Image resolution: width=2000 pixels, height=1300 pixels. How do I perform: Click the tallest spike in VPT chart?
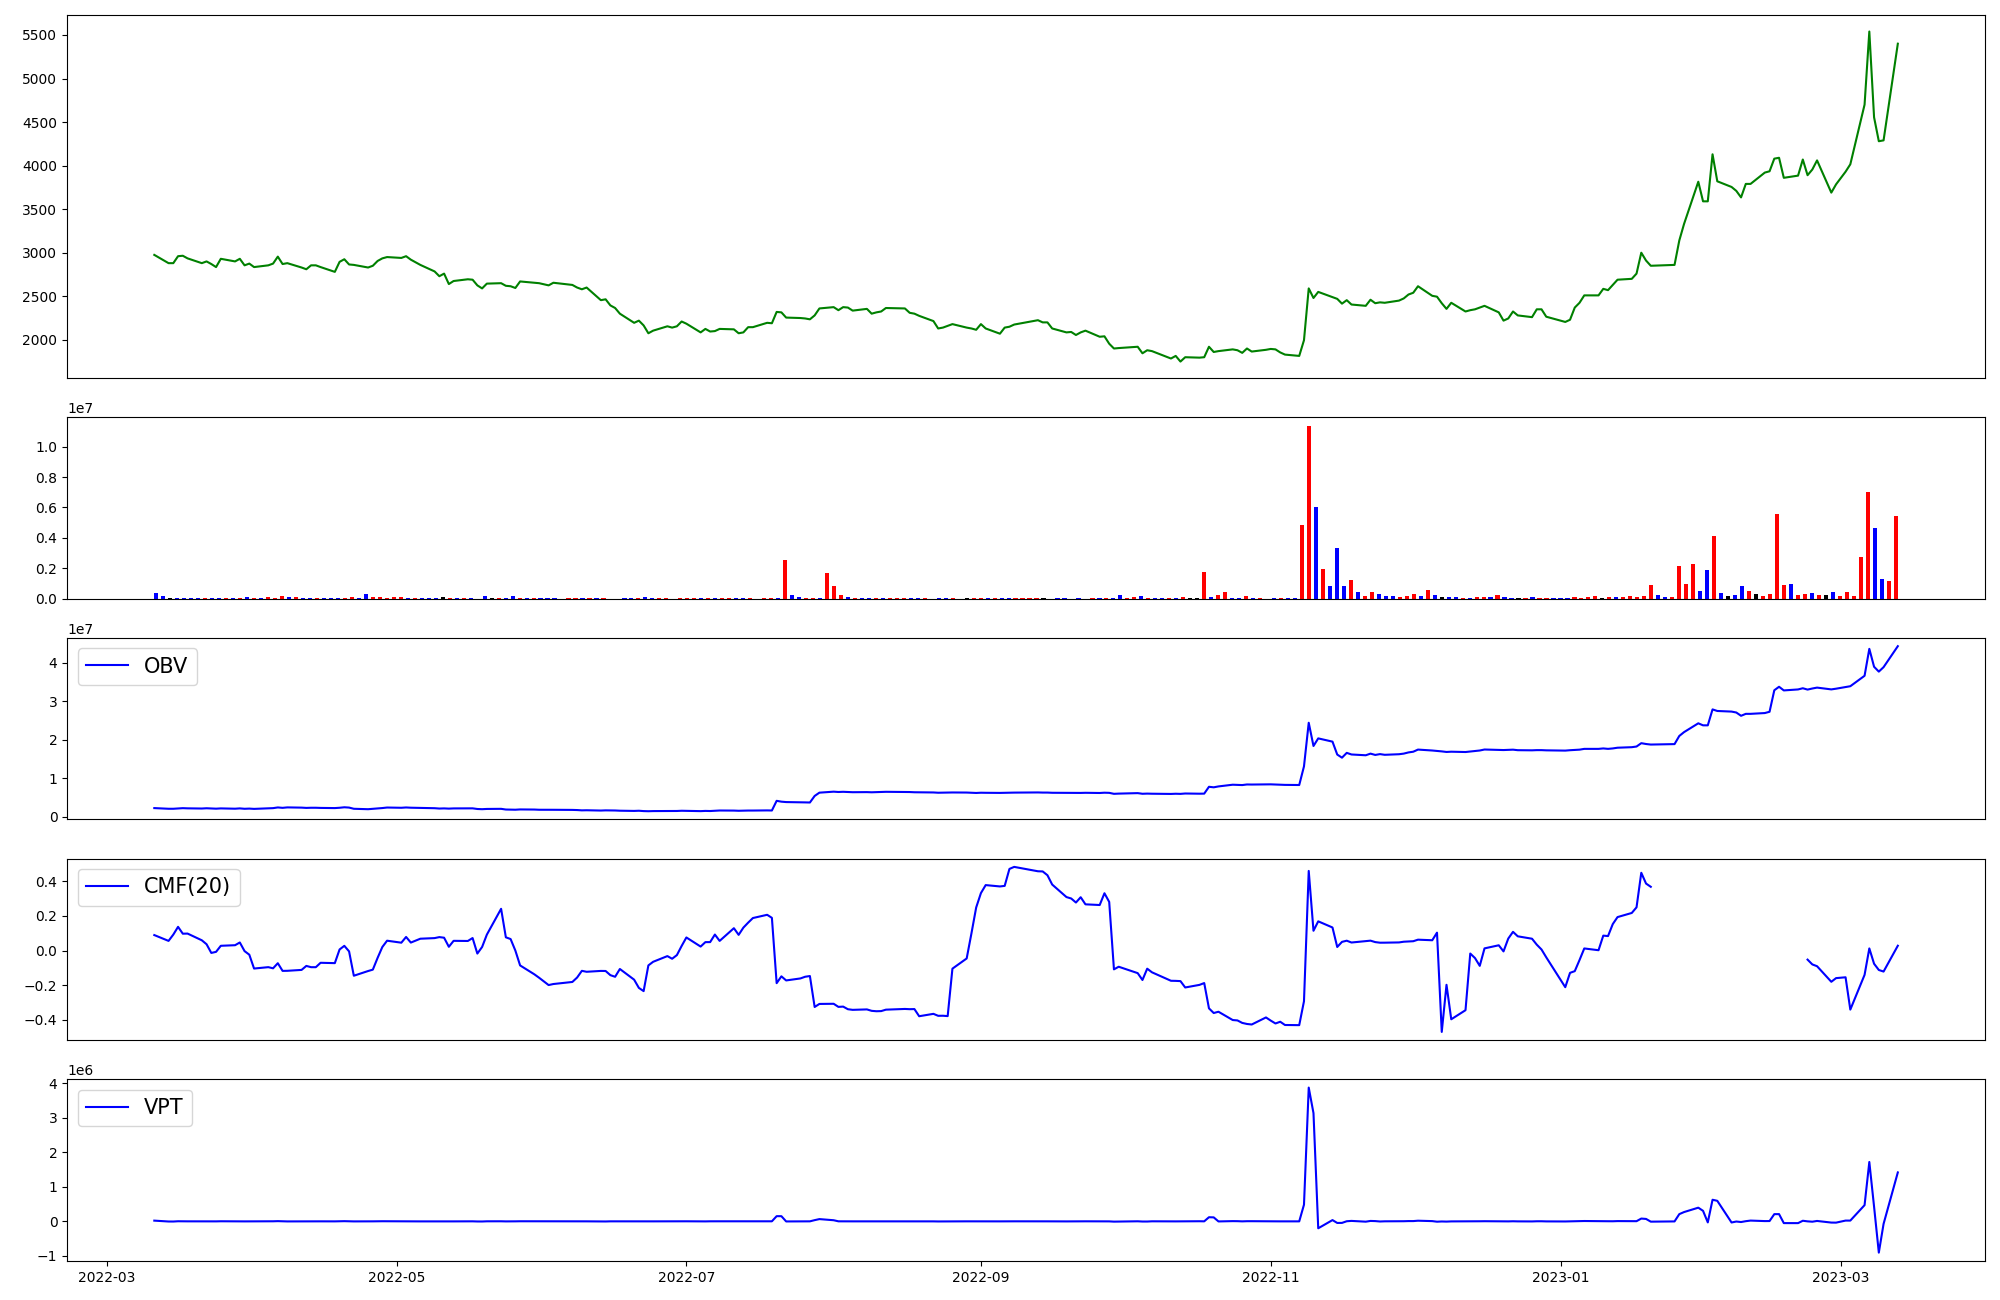pos(1308,1089)
